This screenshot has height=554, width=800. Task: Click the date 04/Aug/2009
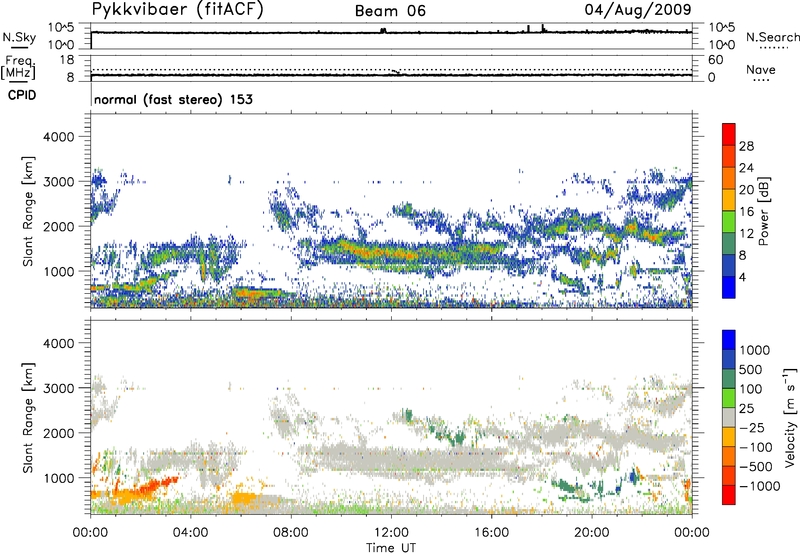point(638,9)
